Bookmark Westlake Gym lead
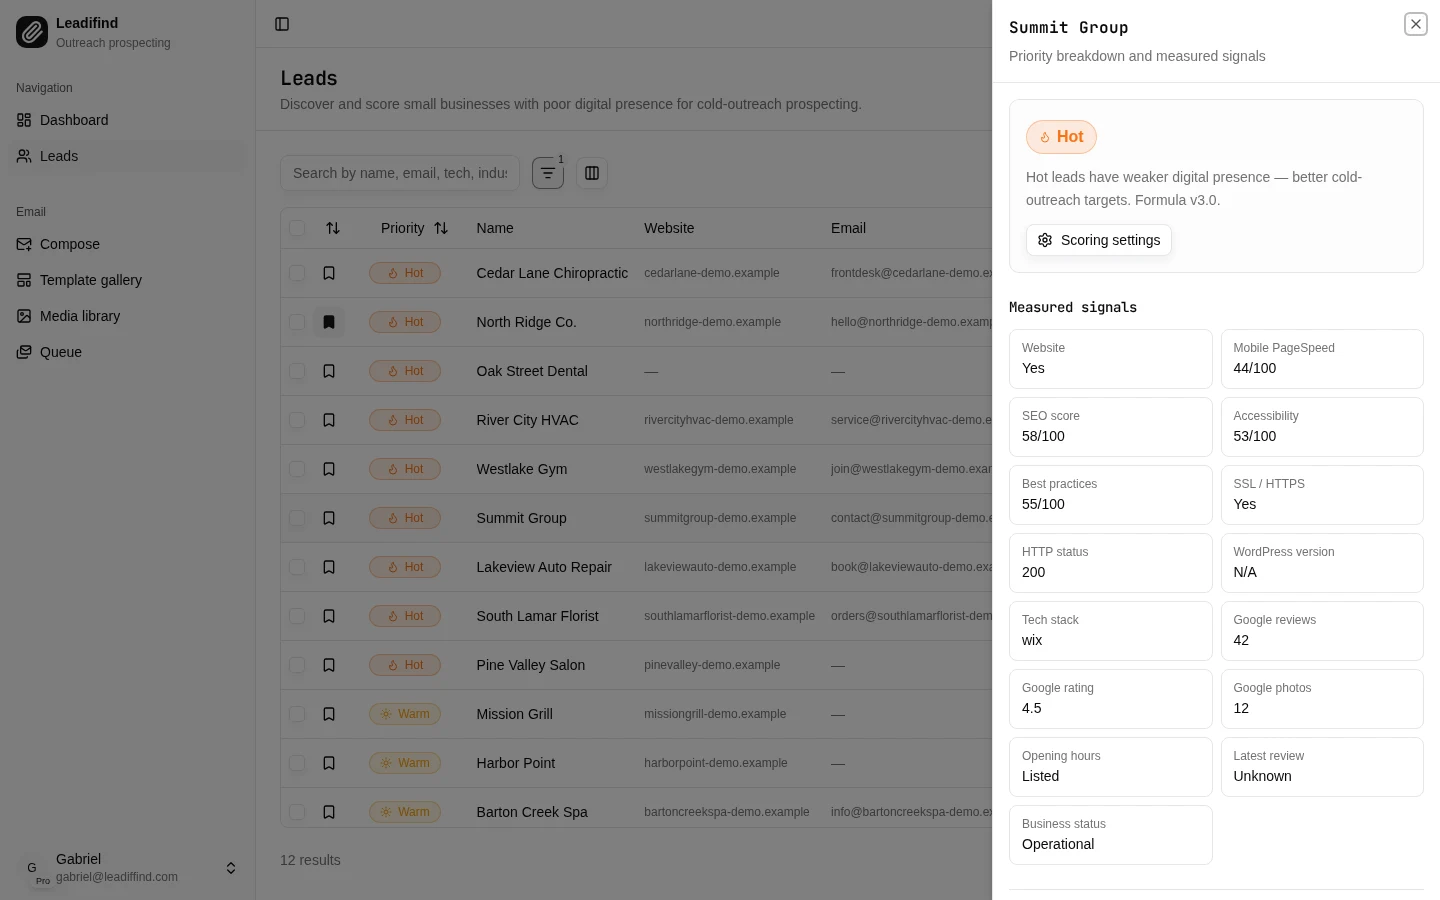The image size is (1440, 900). [x=329, y=469]
